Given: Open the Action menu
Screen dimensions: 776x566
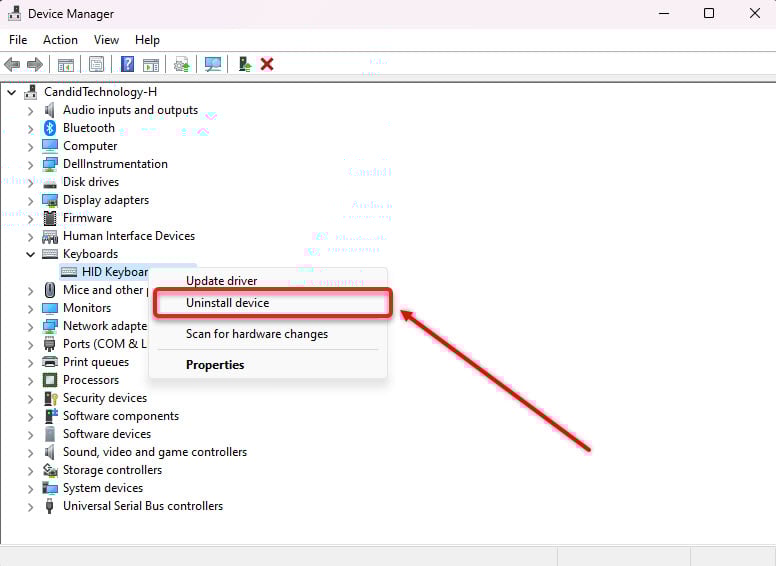Looking at the screenshot, I should coord(60,40).
